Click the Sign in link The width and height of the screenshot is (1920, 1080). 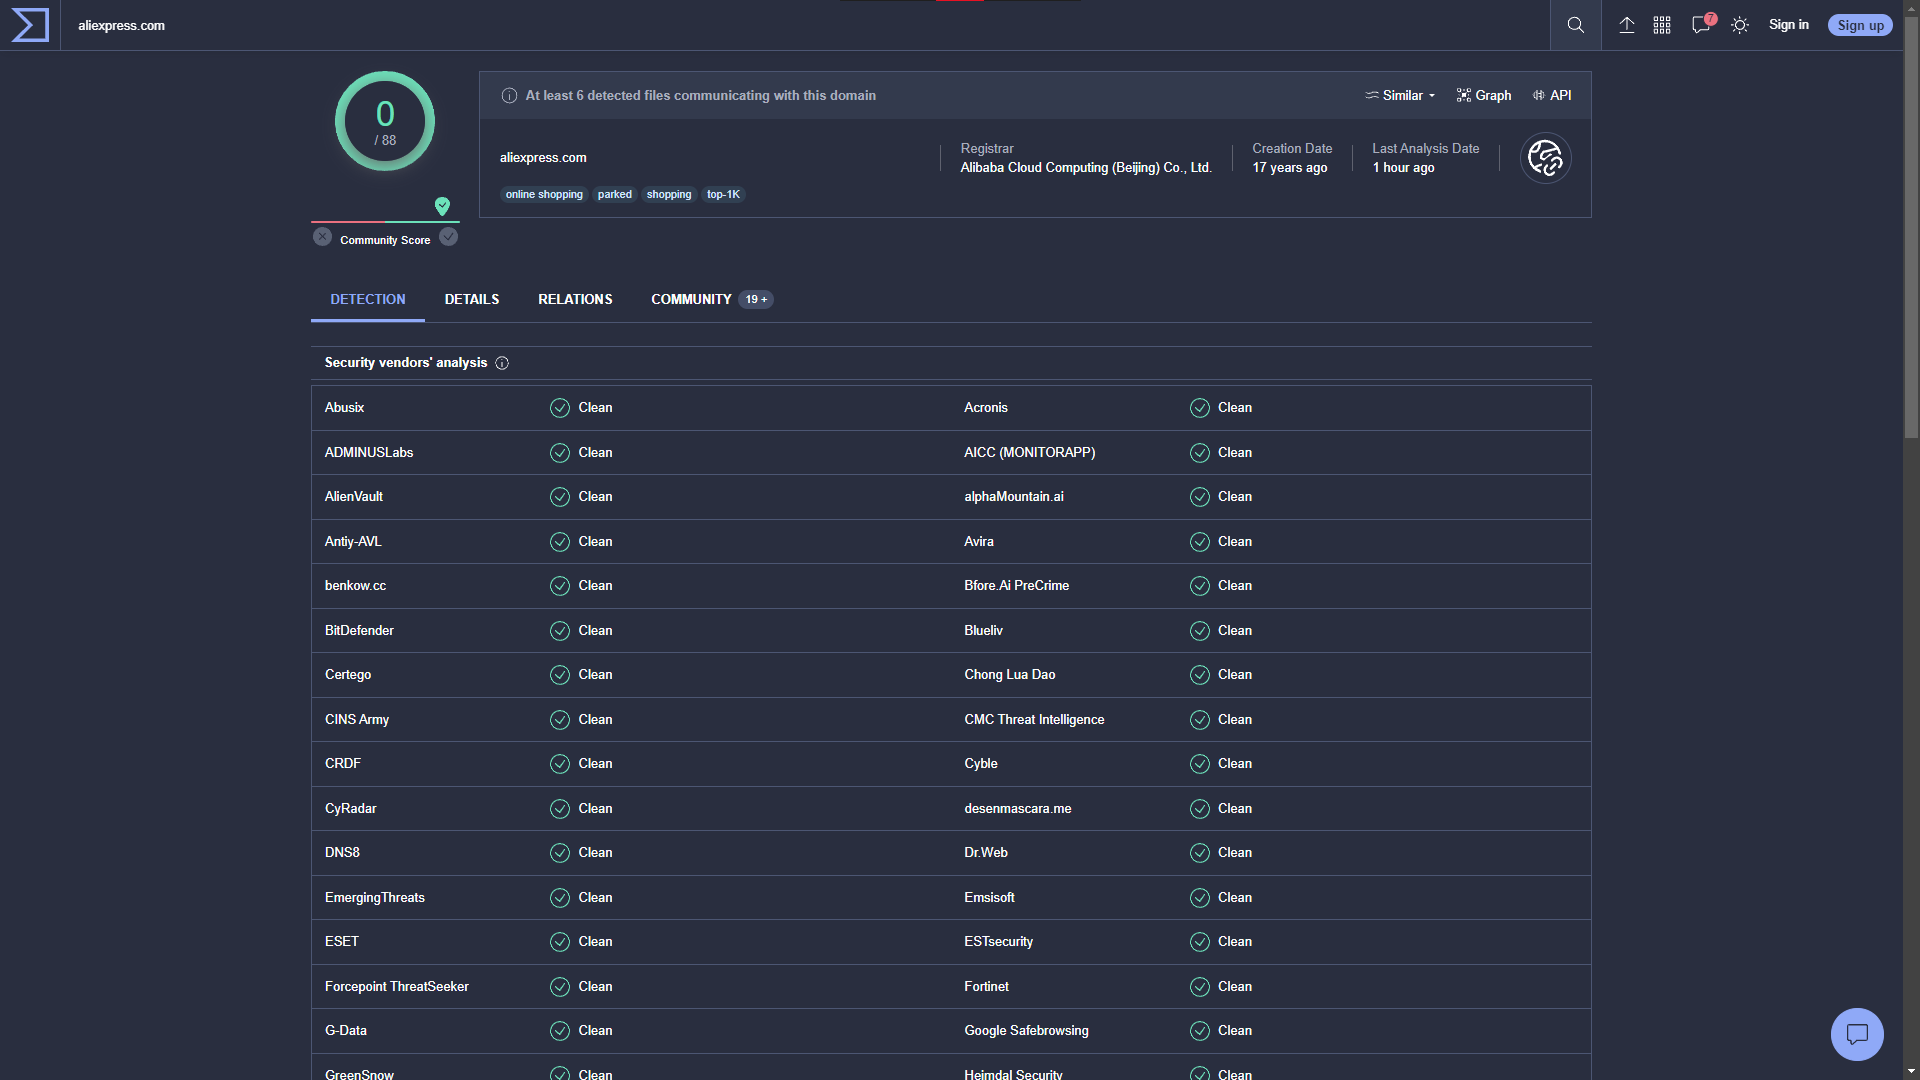coord(1788,25)
